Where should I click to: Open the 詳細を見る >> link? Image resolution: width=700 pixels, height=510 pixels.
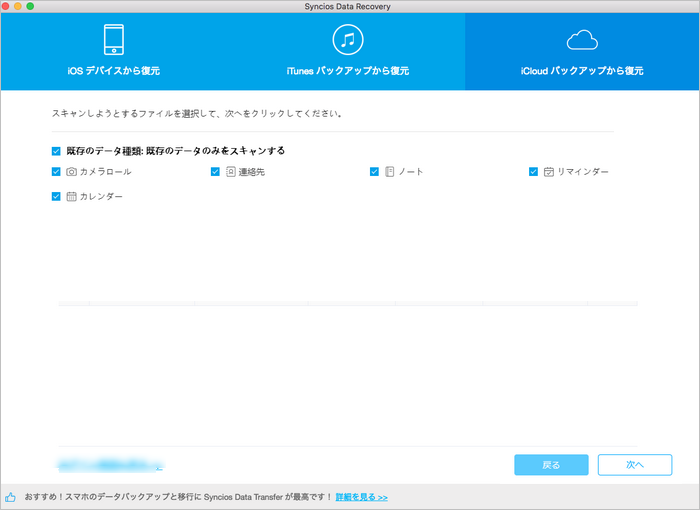pyautogui.click(x=361, y=497)
